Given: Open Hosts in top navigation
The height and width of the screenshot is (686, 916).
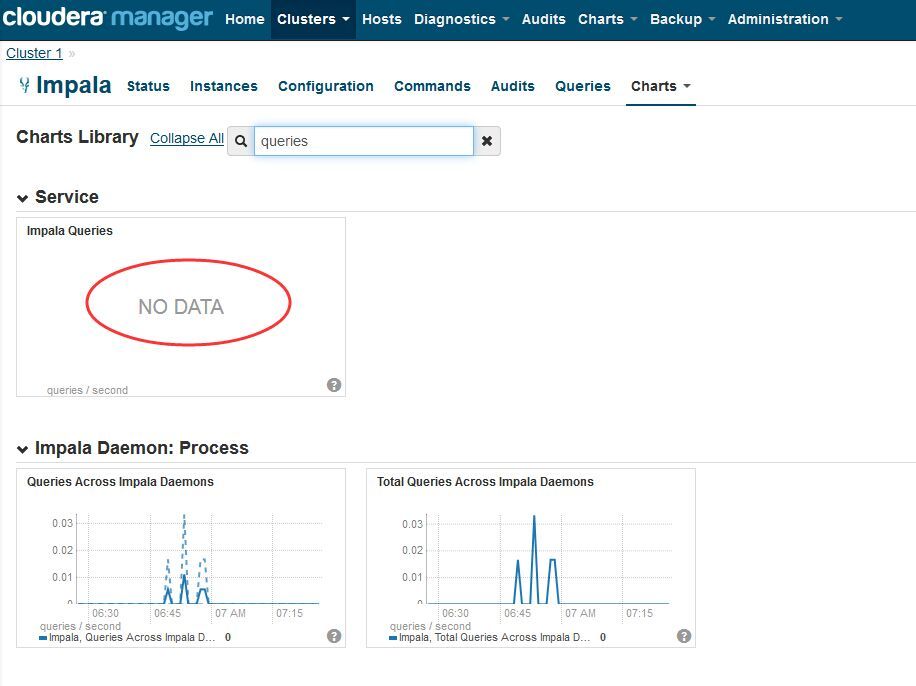Looking at the screenshot, I should 381,19.
